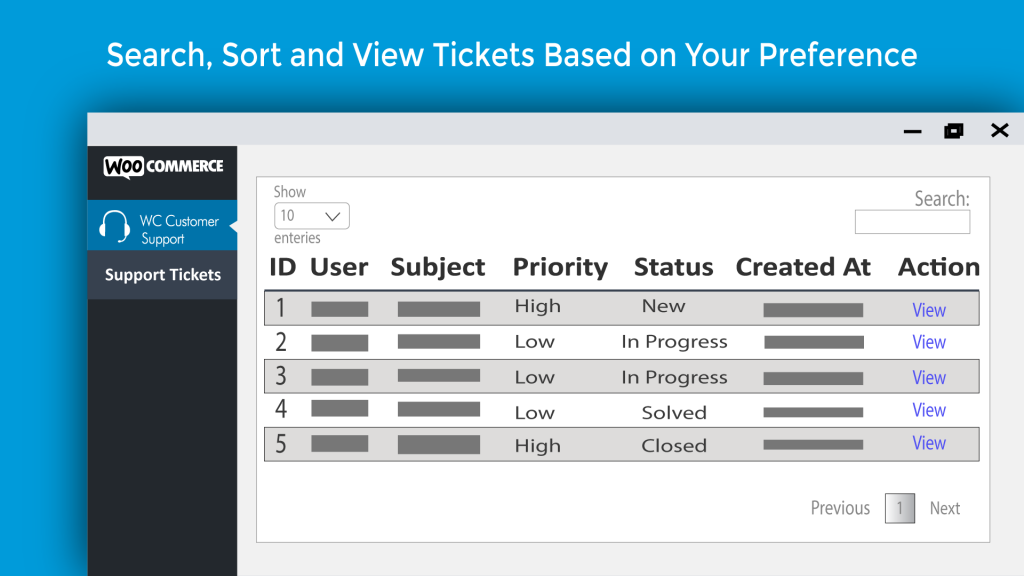Viewport: 1024px width, 576px height.
Task: Minimize the window using the dash icon
Action: 912,131
